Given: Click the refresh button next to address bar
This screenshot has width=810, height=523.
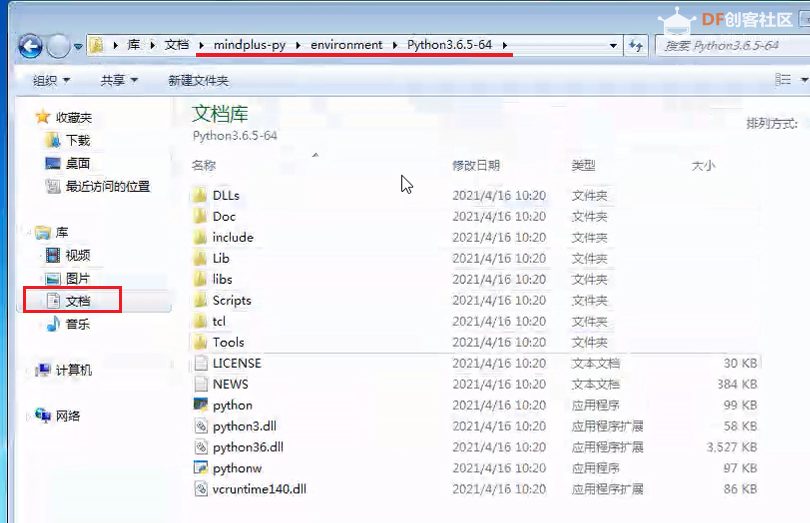Looking at the screenshot, I should pos(635,45).
